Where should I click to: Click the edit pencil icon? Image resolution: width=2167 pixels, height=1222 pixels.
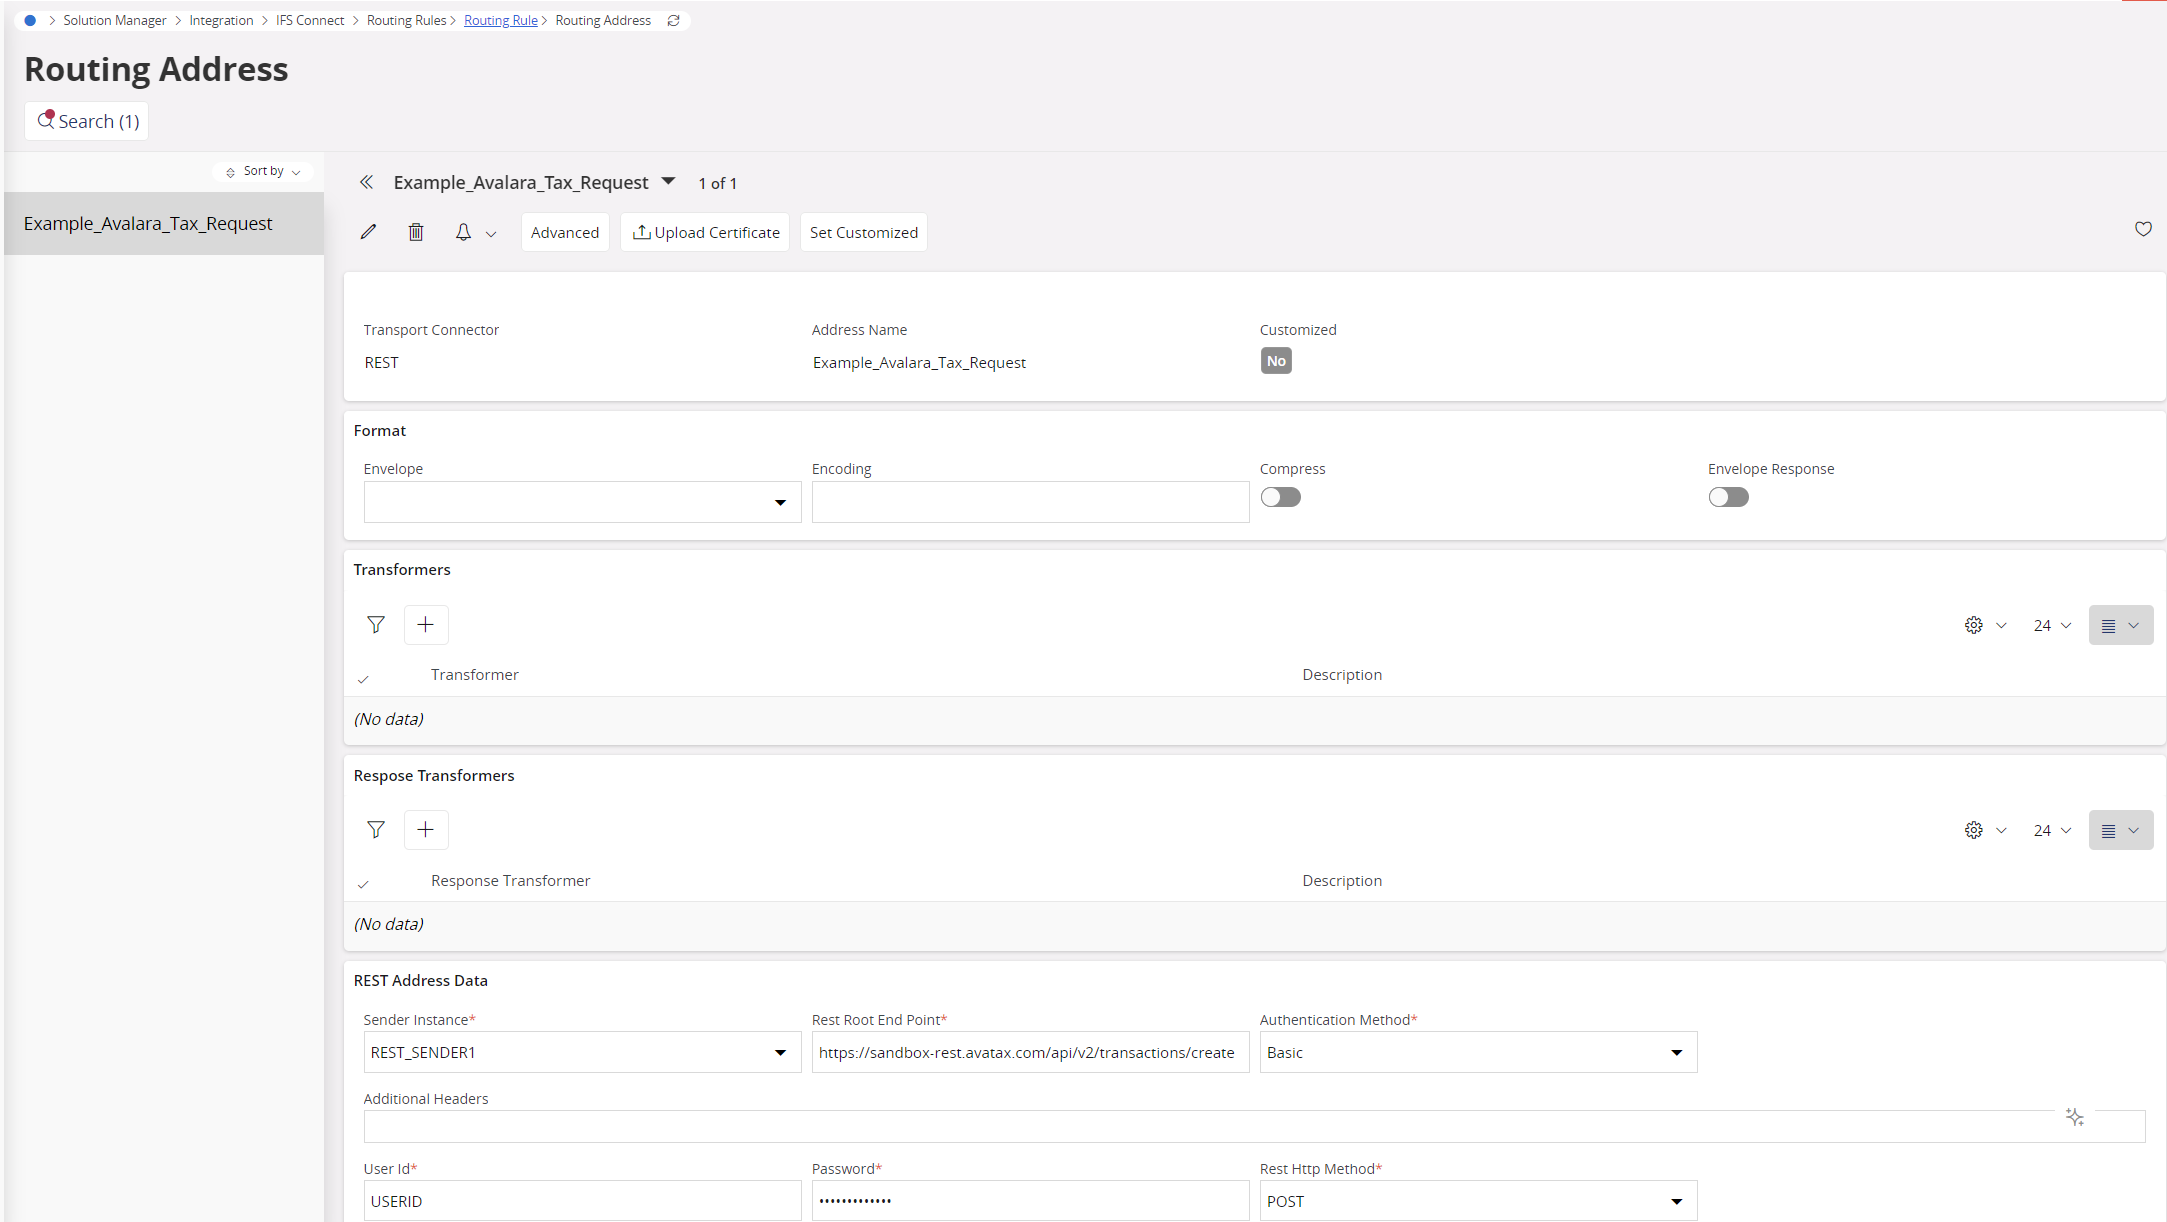click(x=369, y=232)
